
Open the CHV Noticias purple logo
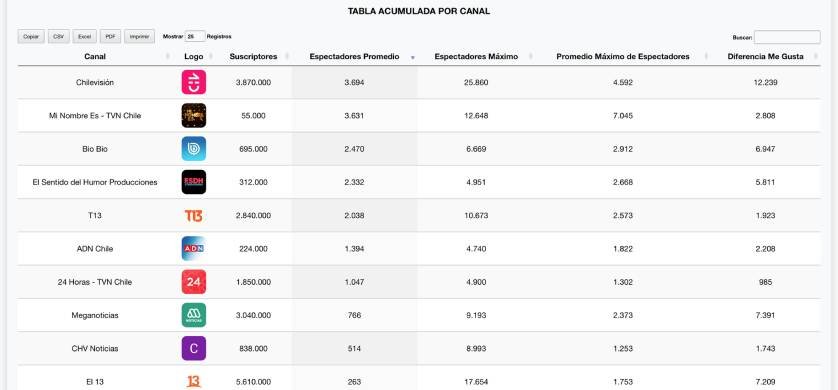[x=193, y=348]
